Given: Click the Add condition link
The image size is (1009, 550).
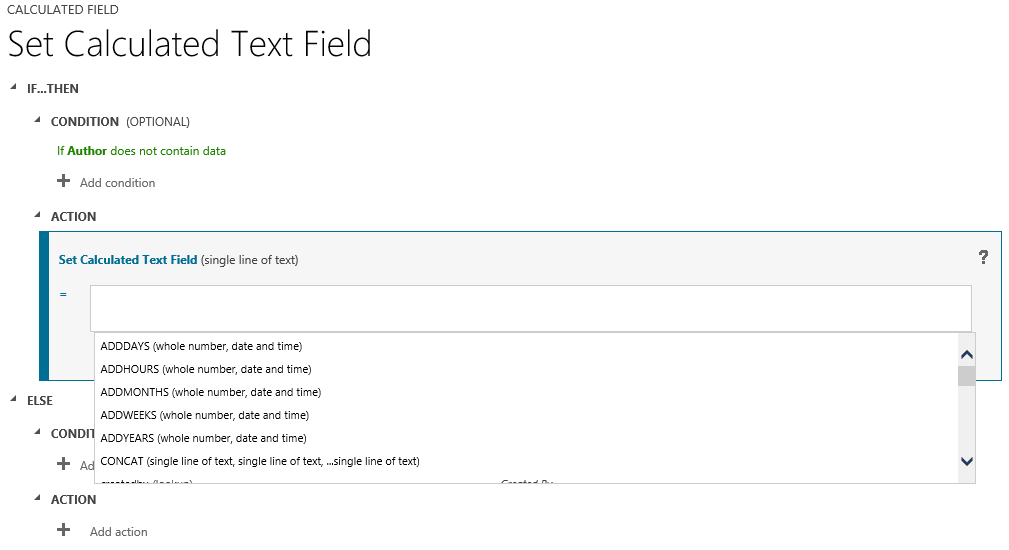Looking at the screenshot, I should [117, 183].
